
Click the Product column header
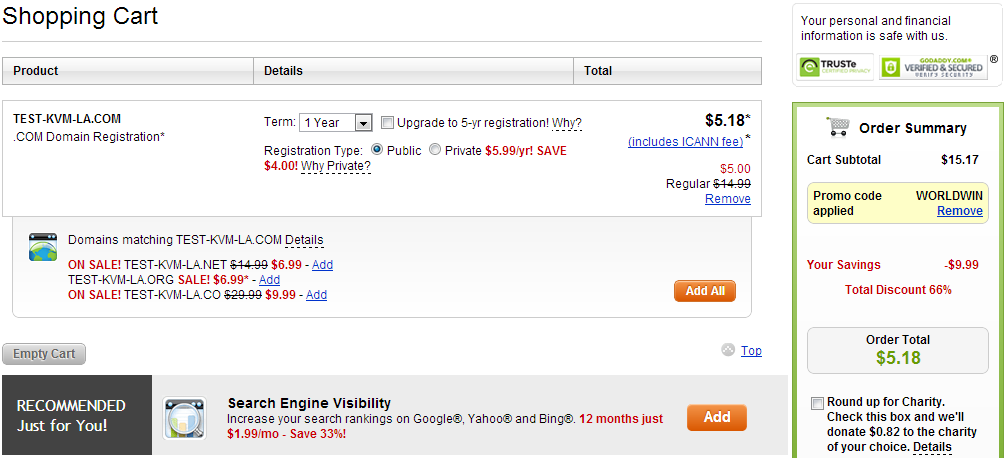[x=36, y=71]
